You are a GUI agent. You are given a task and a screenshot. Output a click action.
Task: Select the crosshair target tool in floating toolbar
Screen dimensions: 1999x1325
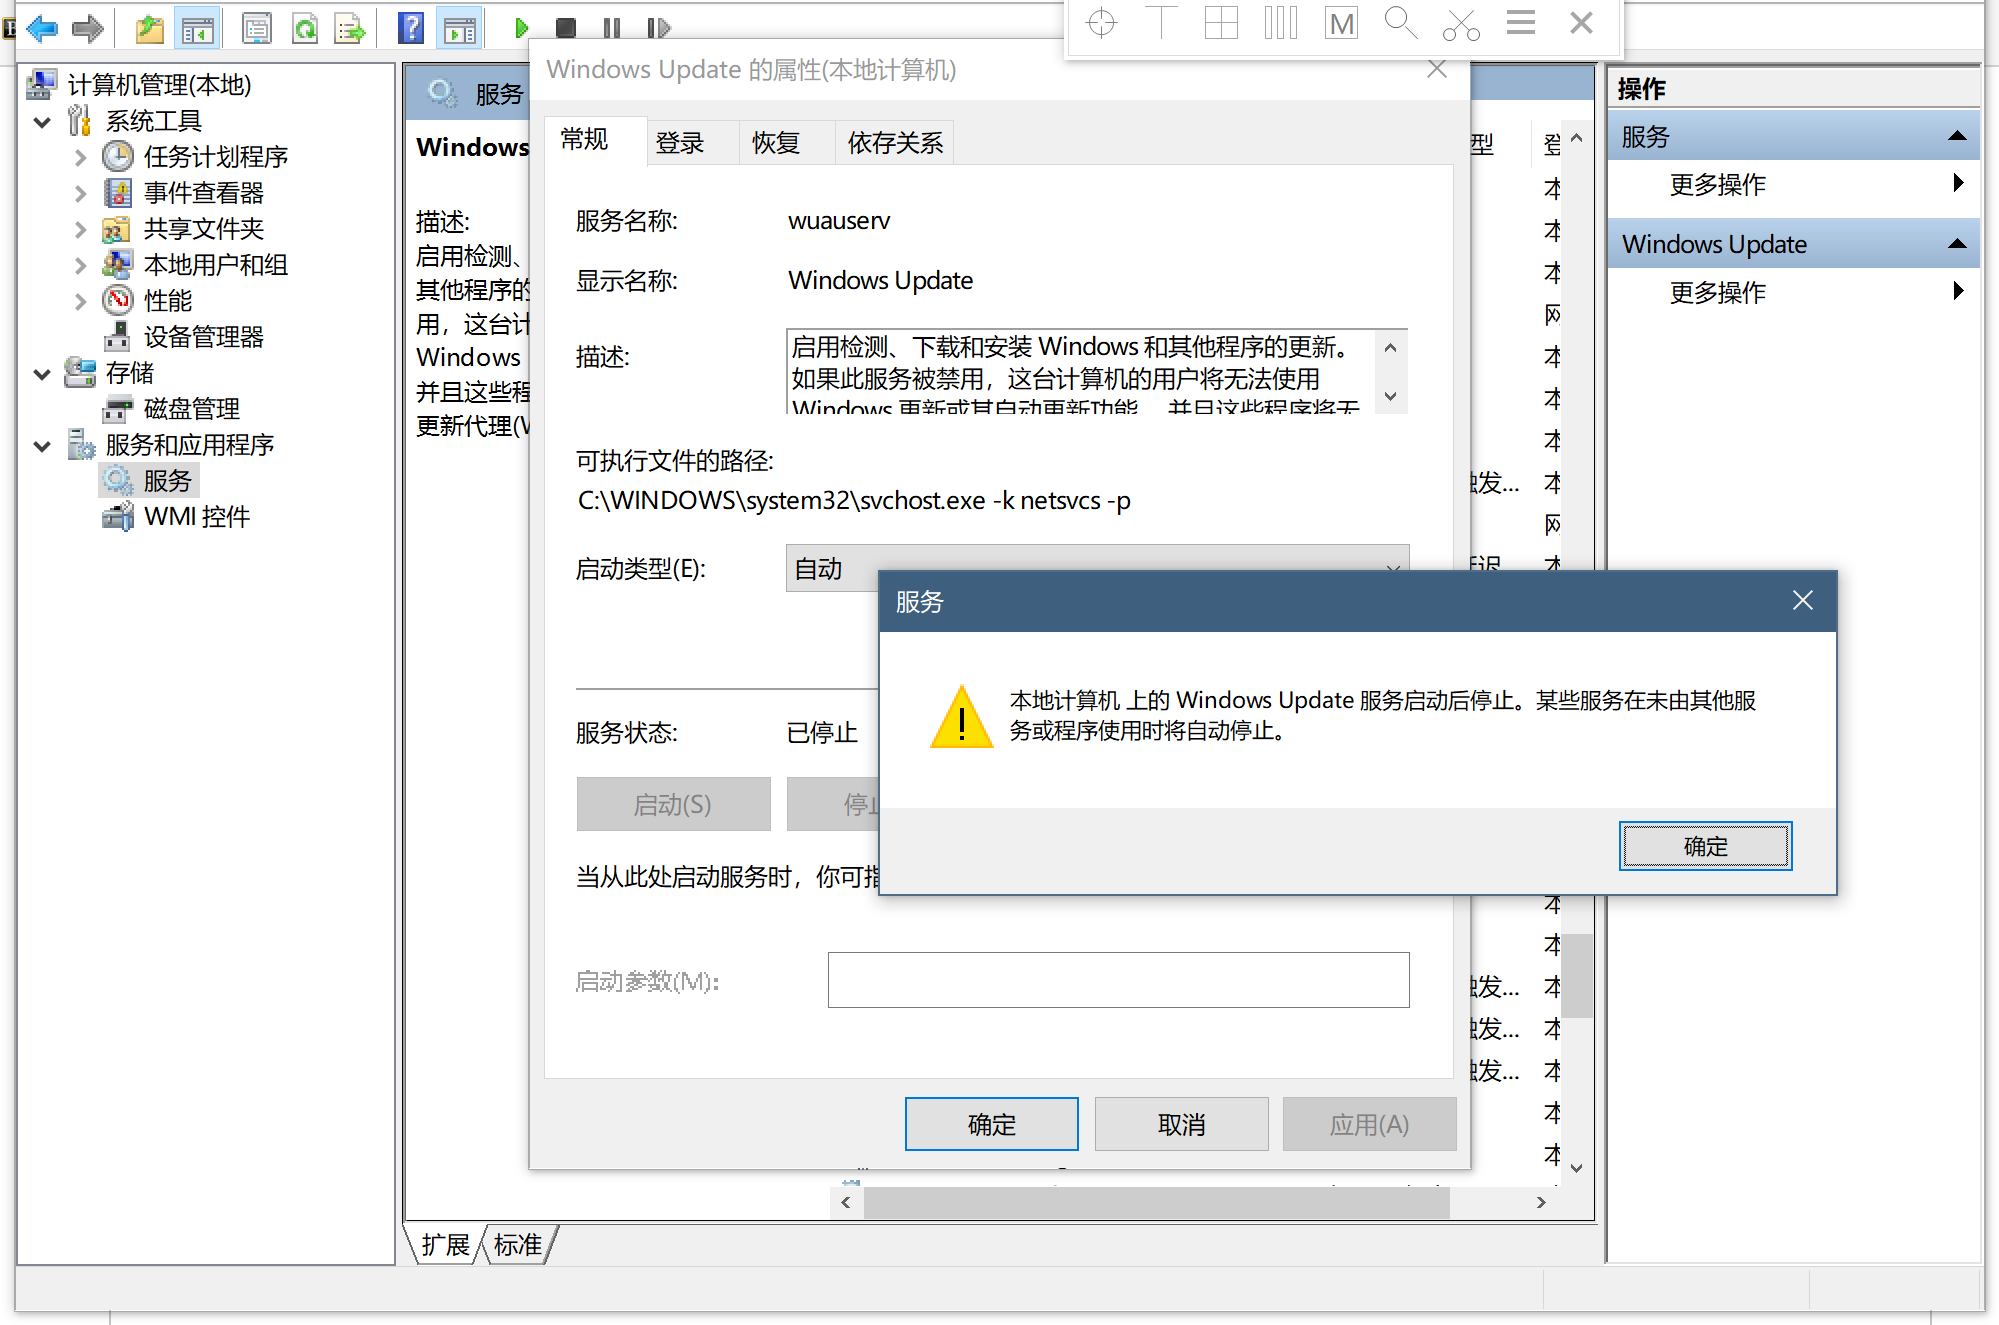pyautogui.click(x=1101, y=23)
